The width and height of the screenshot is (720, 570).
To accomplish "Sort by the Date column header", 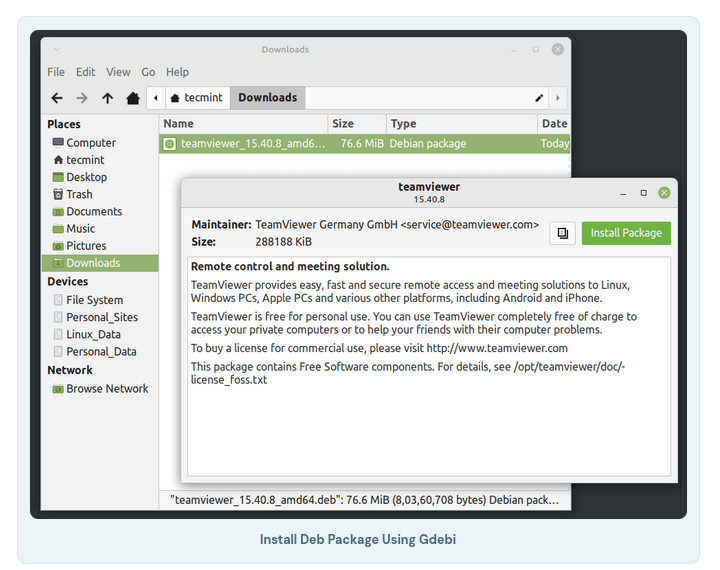I will [554, 124].
